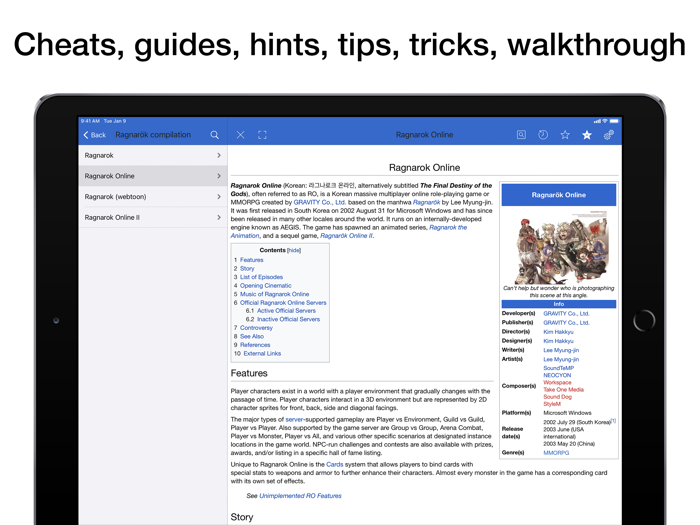The image size is (700, 525).
Task: Click the Story section heading
Action: pos(242,517)
